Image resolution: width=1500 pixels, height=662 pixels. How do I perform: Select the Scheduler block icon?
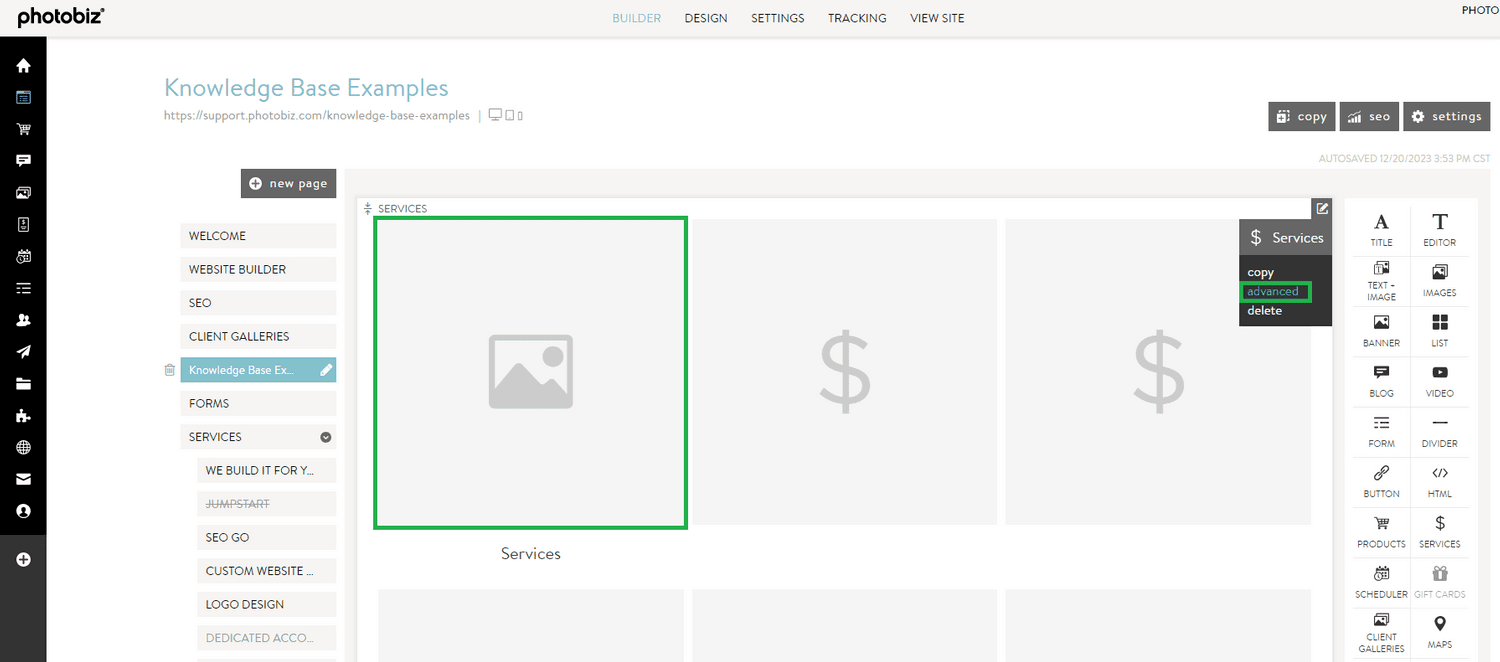1381,580
